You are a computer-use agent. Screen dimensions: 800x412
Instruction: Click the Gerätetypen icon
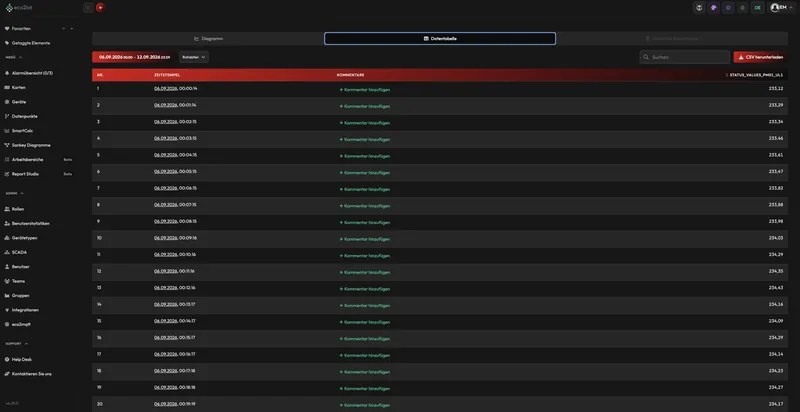pyautogui.click(x=7, y=238)
